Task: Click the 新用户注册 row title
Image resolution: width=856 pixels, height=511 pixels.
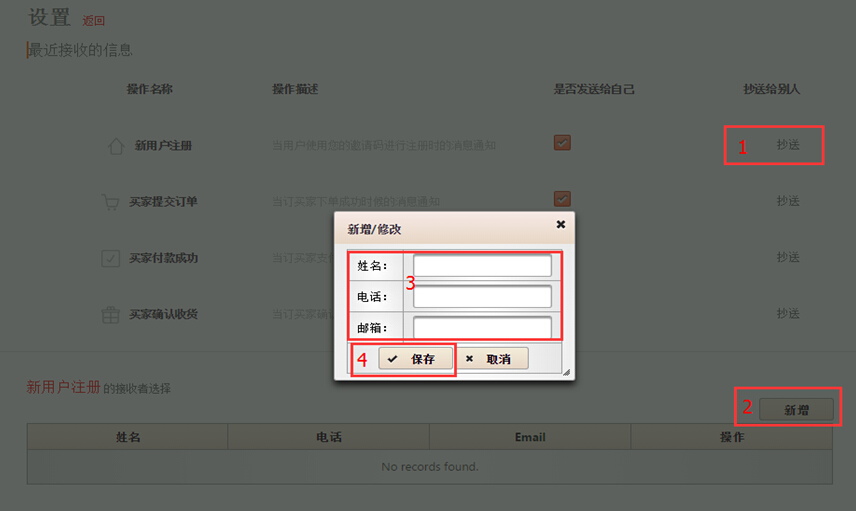Action: 163,146
